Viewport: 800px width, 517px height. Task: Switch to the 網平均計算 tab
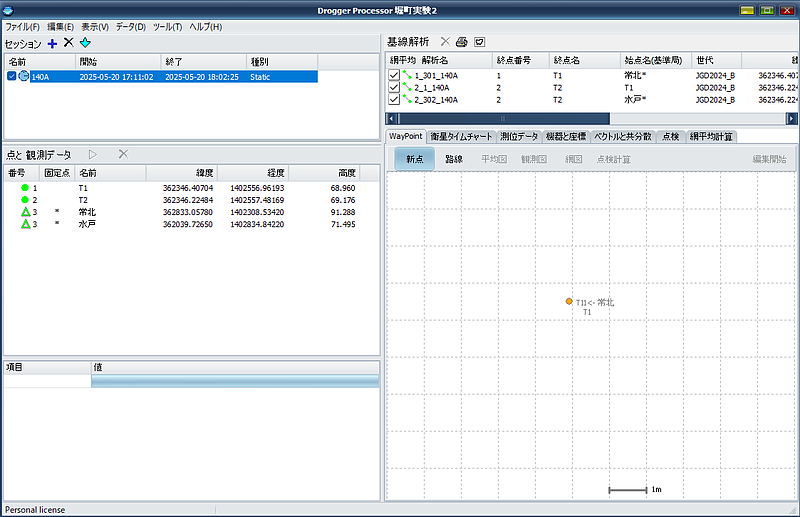coord(711,136)
